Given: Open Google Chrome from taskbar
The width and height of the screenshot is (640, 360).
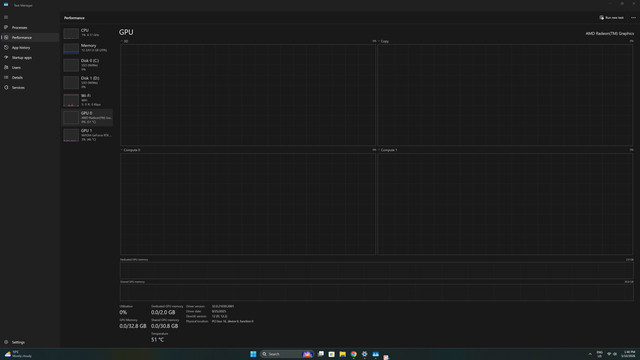Looking at the screenshot, I should (x=353, y=354).
